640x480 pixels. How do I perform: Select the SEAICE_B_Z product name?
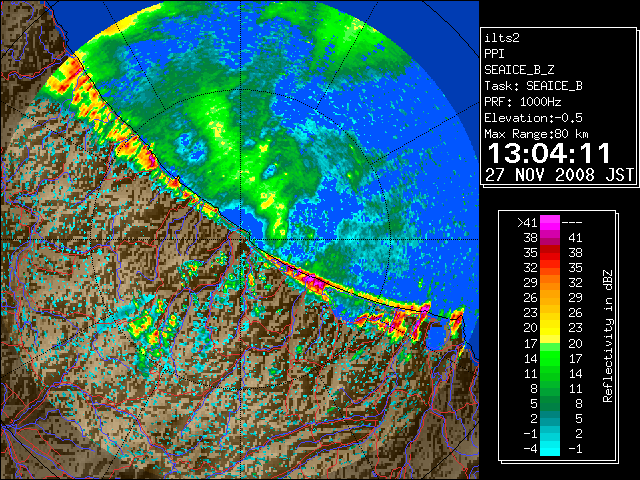click(519, 70)
